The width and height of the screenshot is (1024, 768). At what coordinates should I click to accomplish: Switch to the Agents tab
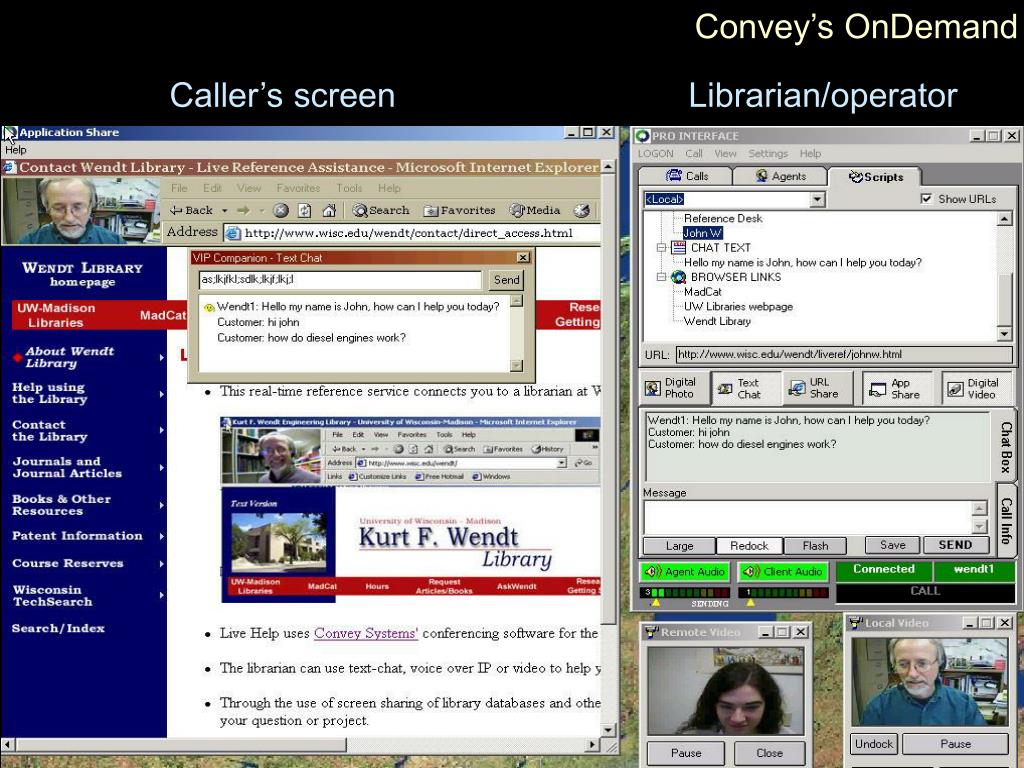tap(780, 176)
